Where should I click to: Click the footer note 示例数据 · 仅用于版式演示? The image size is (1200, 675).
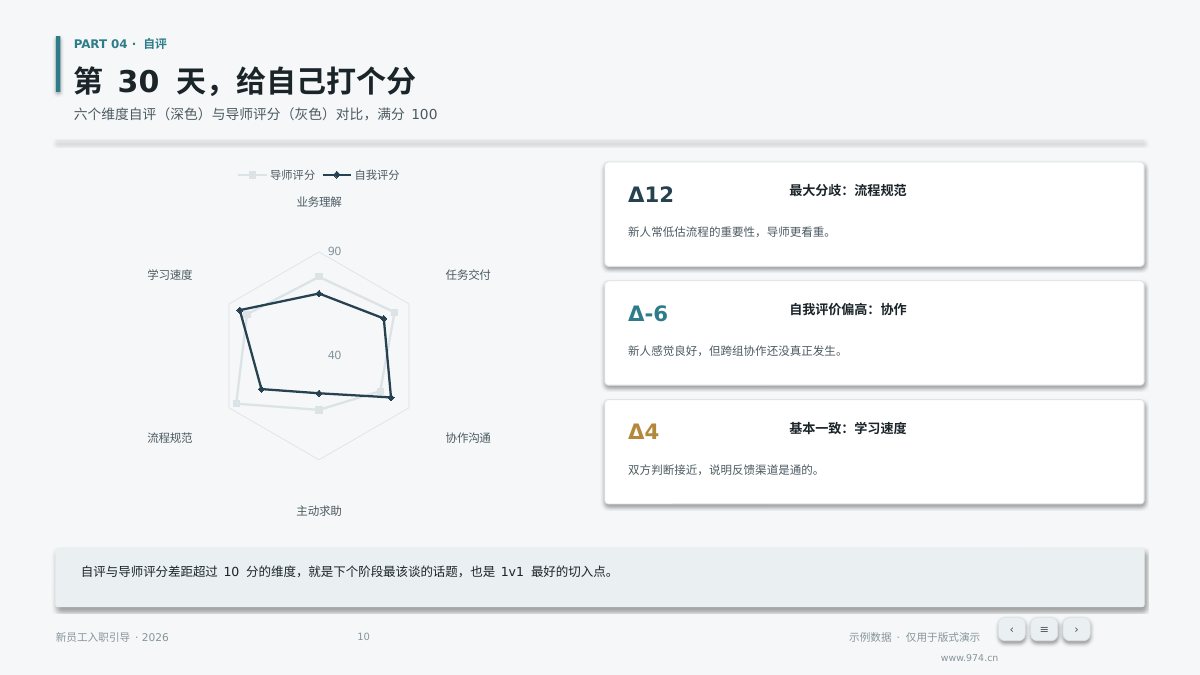[x=914, y=637]
